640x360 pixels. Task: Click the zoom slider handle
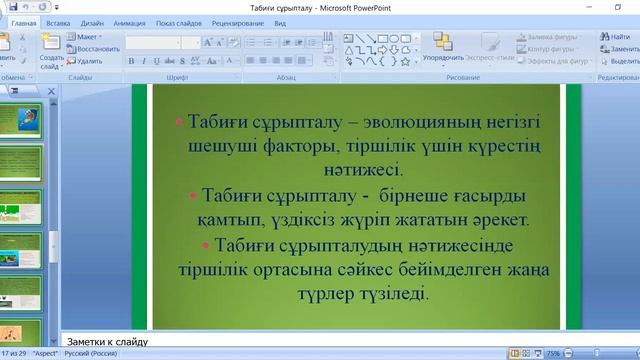[x=596, y=353]
